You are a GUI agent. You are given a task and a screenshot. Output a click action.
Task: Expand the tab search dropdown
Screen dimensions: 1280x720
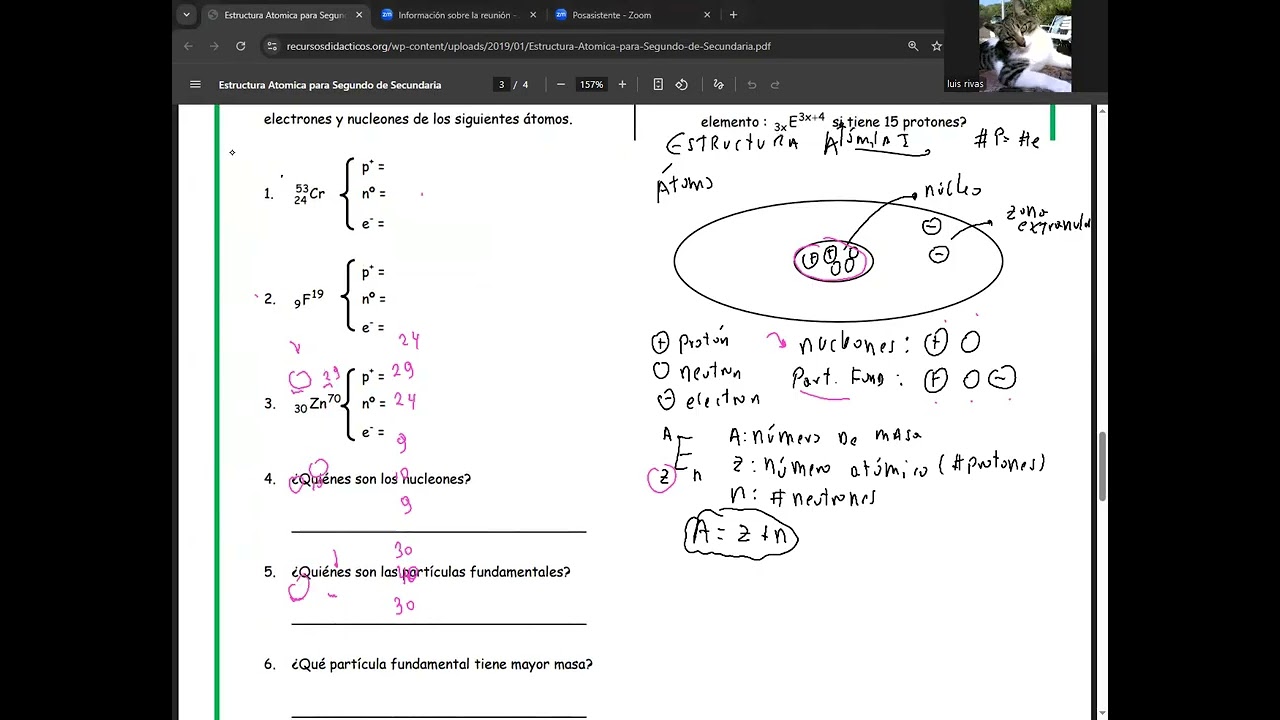(x=186, y=15)
